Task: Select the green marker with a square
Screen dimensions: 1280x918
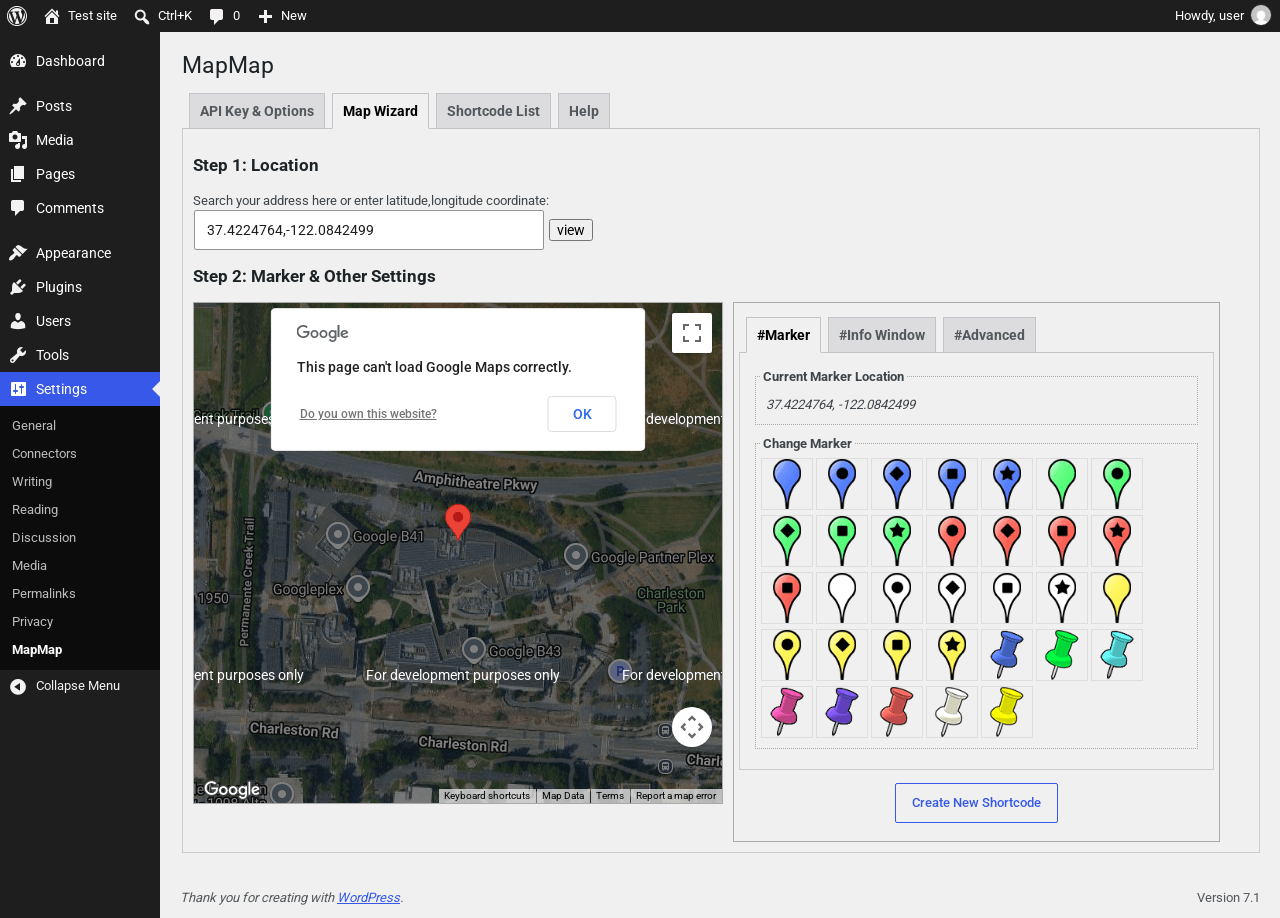Action: pyautogui.click(x=842, y=541)
